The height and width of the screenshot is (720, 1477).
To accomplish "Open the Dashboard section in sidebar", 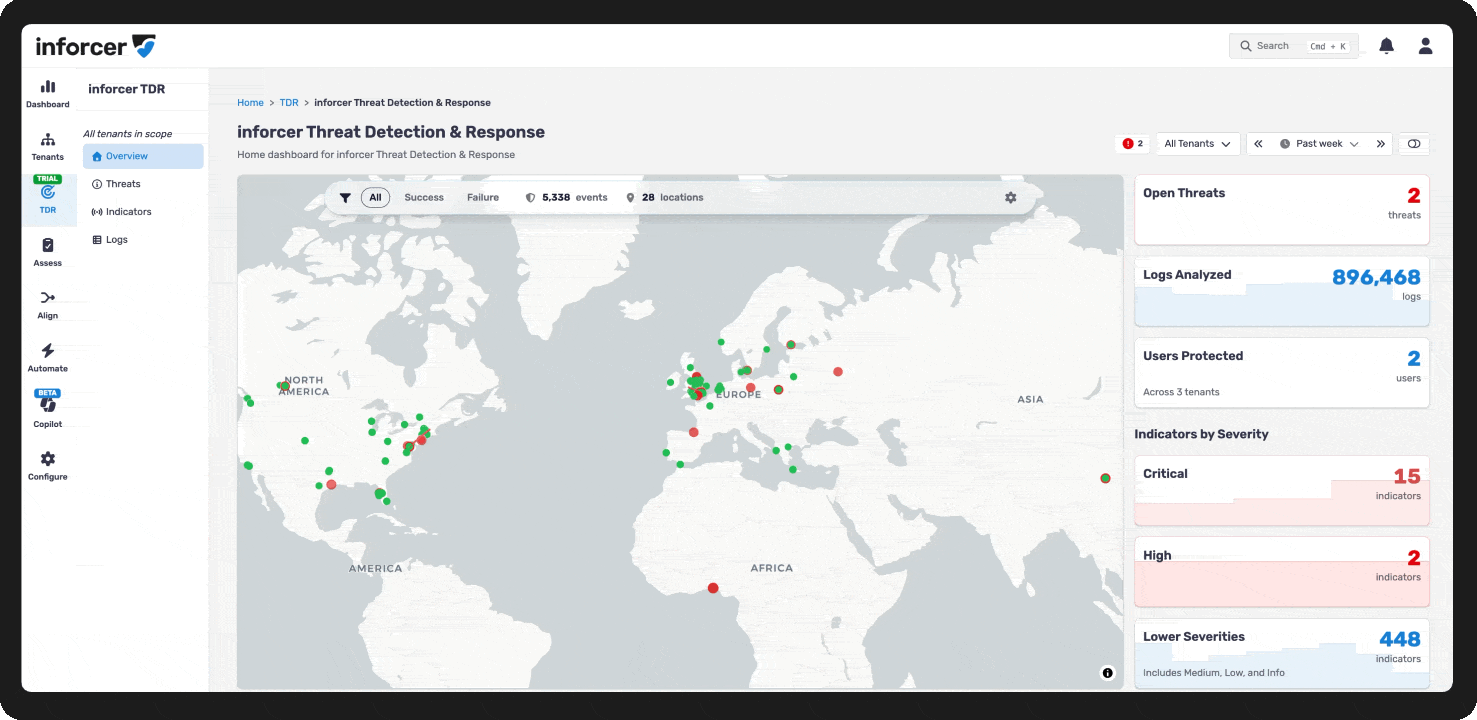I will (48, 94).
